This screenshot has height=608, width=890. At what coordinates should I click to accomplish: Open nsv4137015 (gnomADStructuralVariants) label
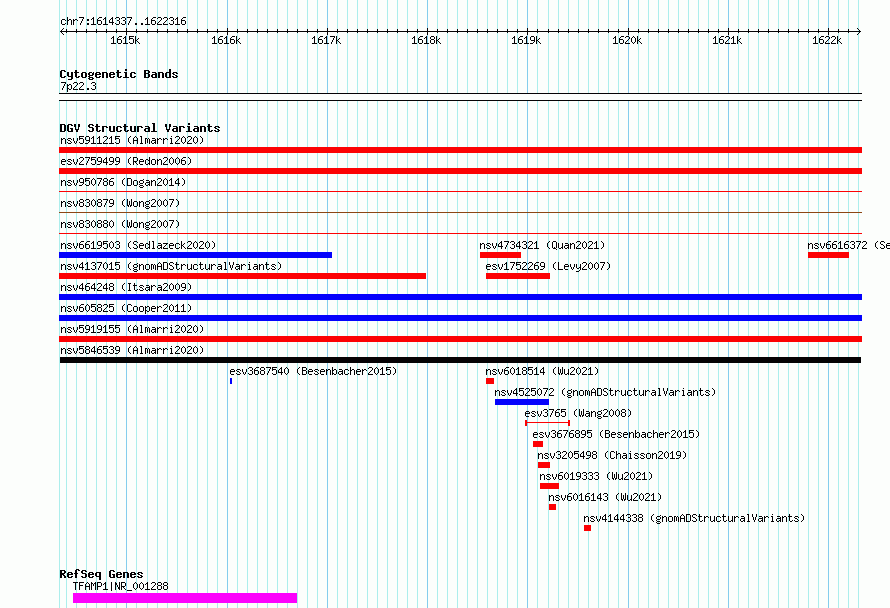click(171, 266)
